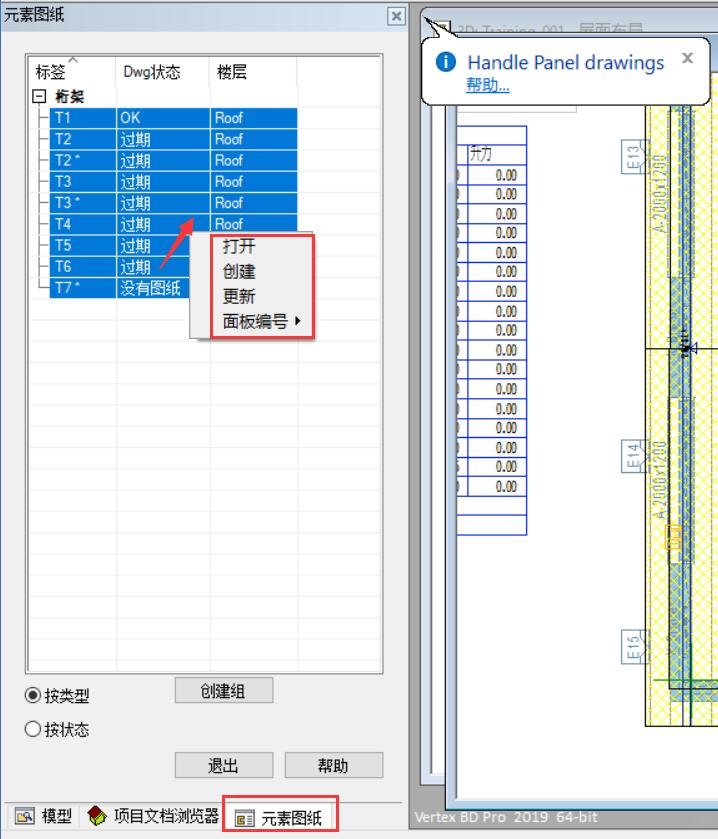
Task: Click the 没有图纸 status cell of T7
Action: (x=153, y=288)
